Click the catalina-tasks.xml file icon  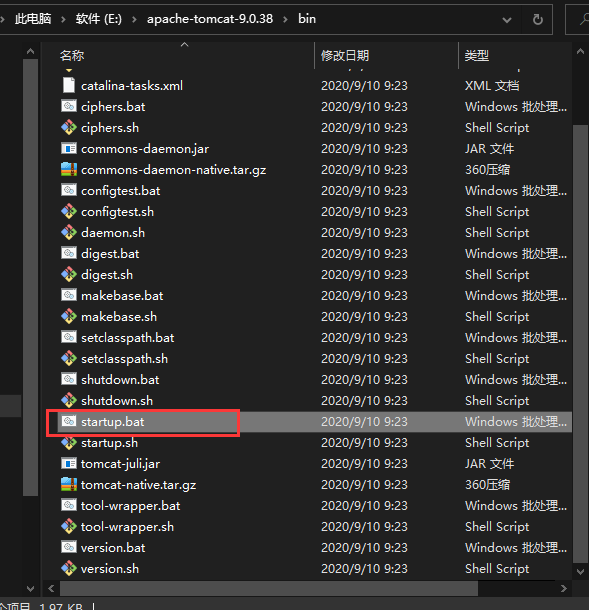coord(69,85)
